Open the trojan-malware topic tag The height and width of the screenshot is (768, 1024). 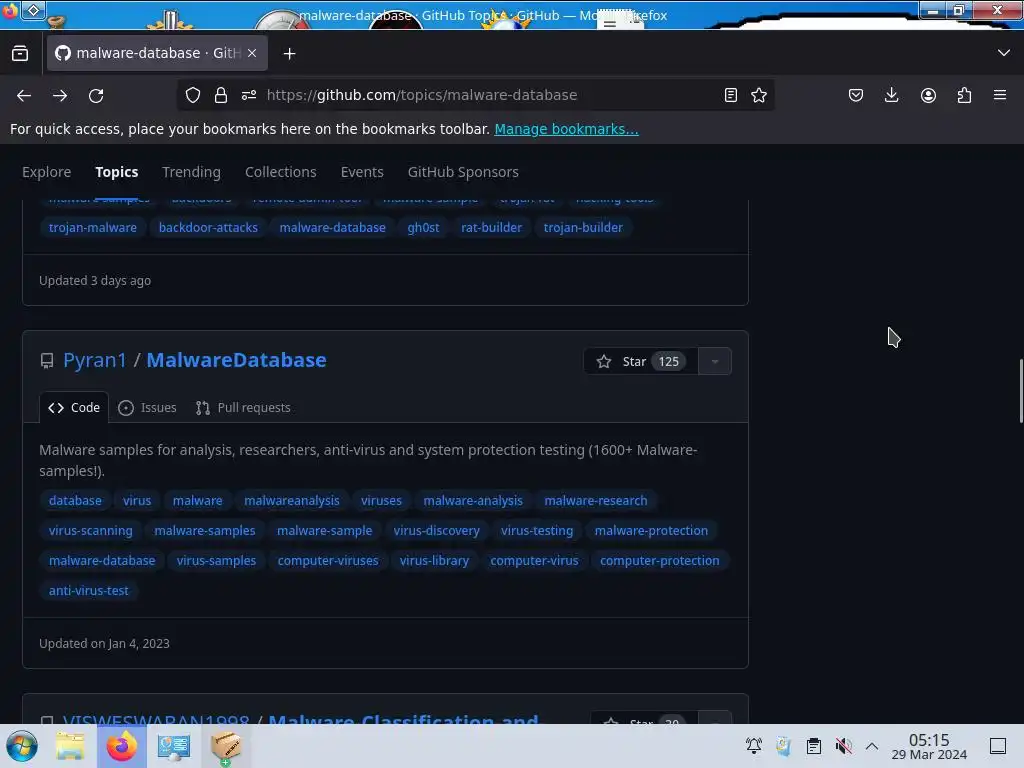pos(93,227)
